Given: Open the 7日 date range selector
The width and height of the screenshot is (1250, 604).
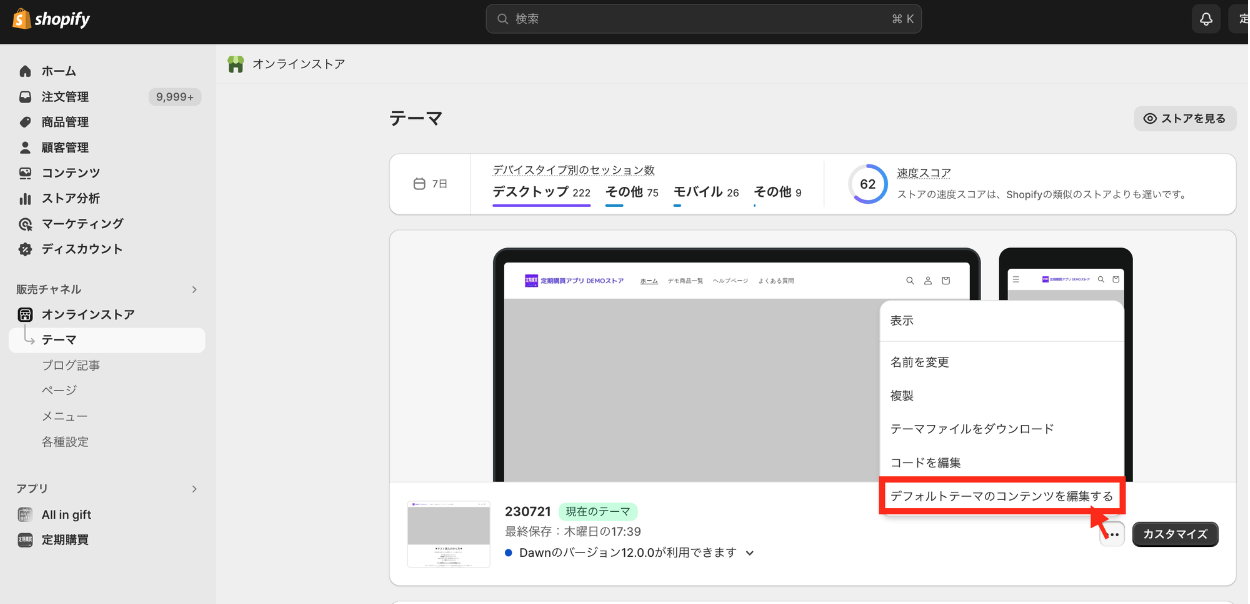Looking at the screenshot, I should coord(430,184).
